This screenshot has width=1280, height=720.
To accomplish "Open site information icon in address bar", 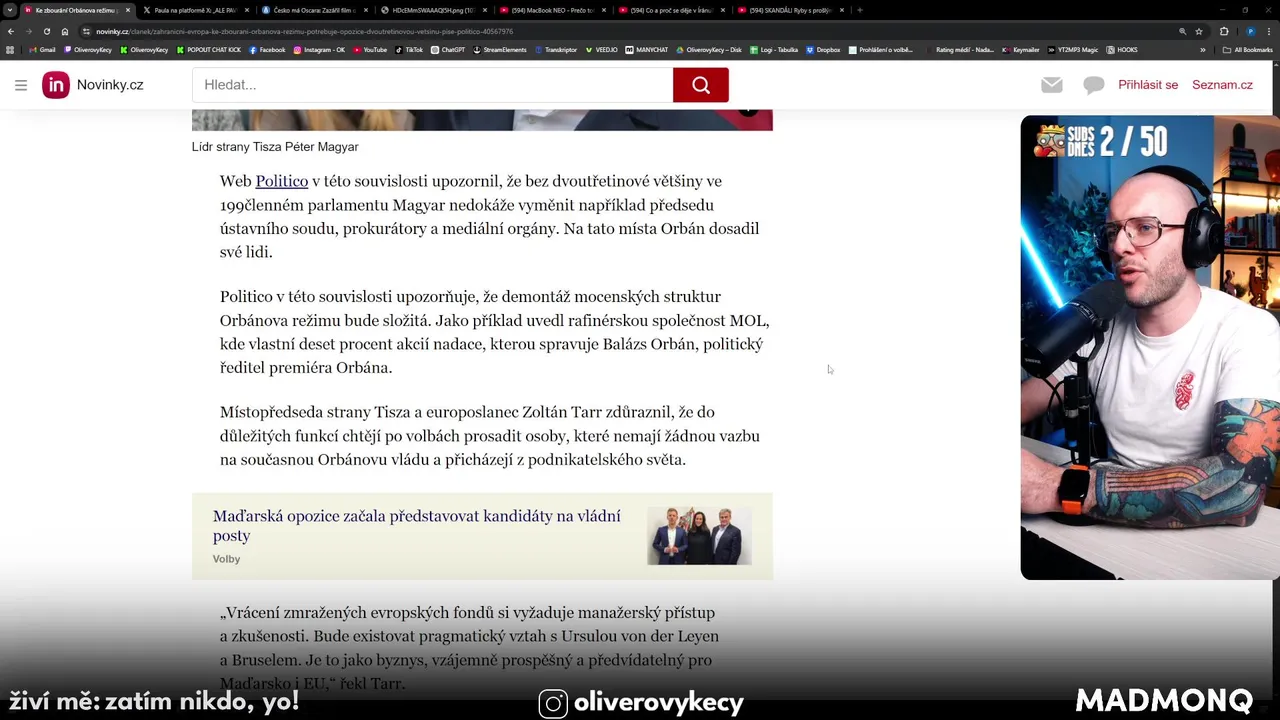I will click(88, 31).
